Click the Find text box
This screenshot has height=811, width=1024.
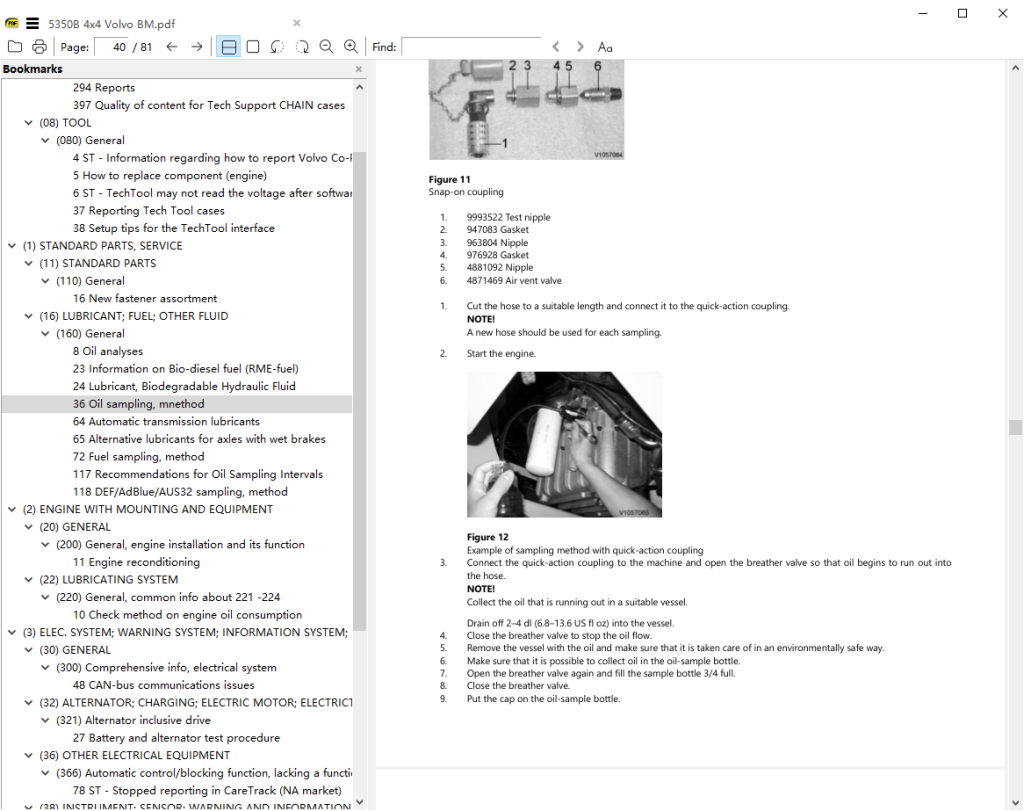(470, 47)
